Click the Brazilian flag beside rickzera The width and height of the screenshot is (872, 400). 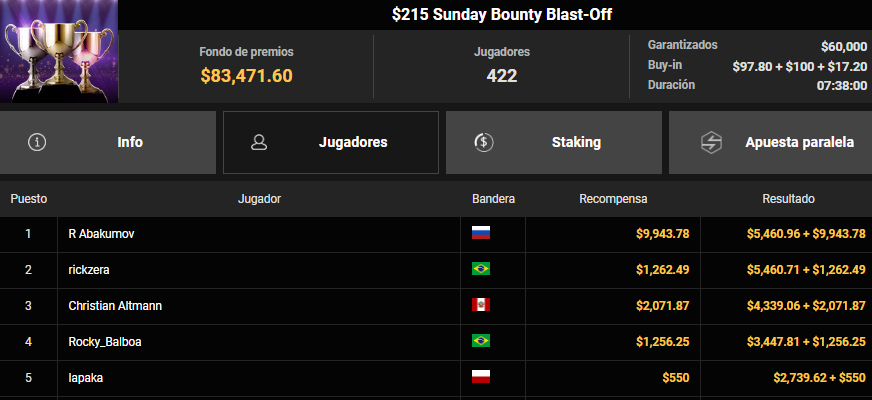481,269
